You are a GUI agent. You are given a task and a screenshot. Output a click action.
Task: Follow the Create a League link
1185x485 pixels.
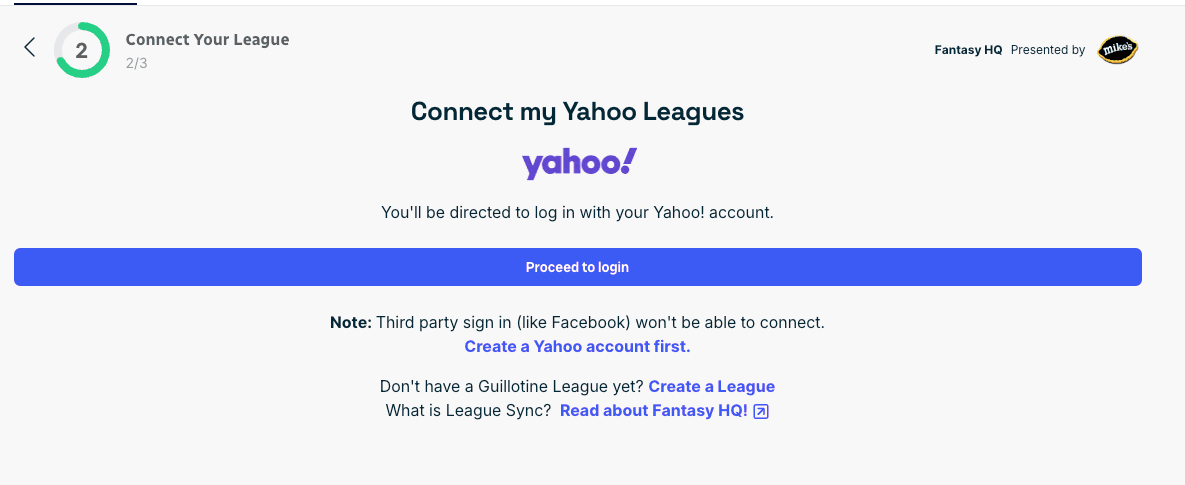pos(711,386)
